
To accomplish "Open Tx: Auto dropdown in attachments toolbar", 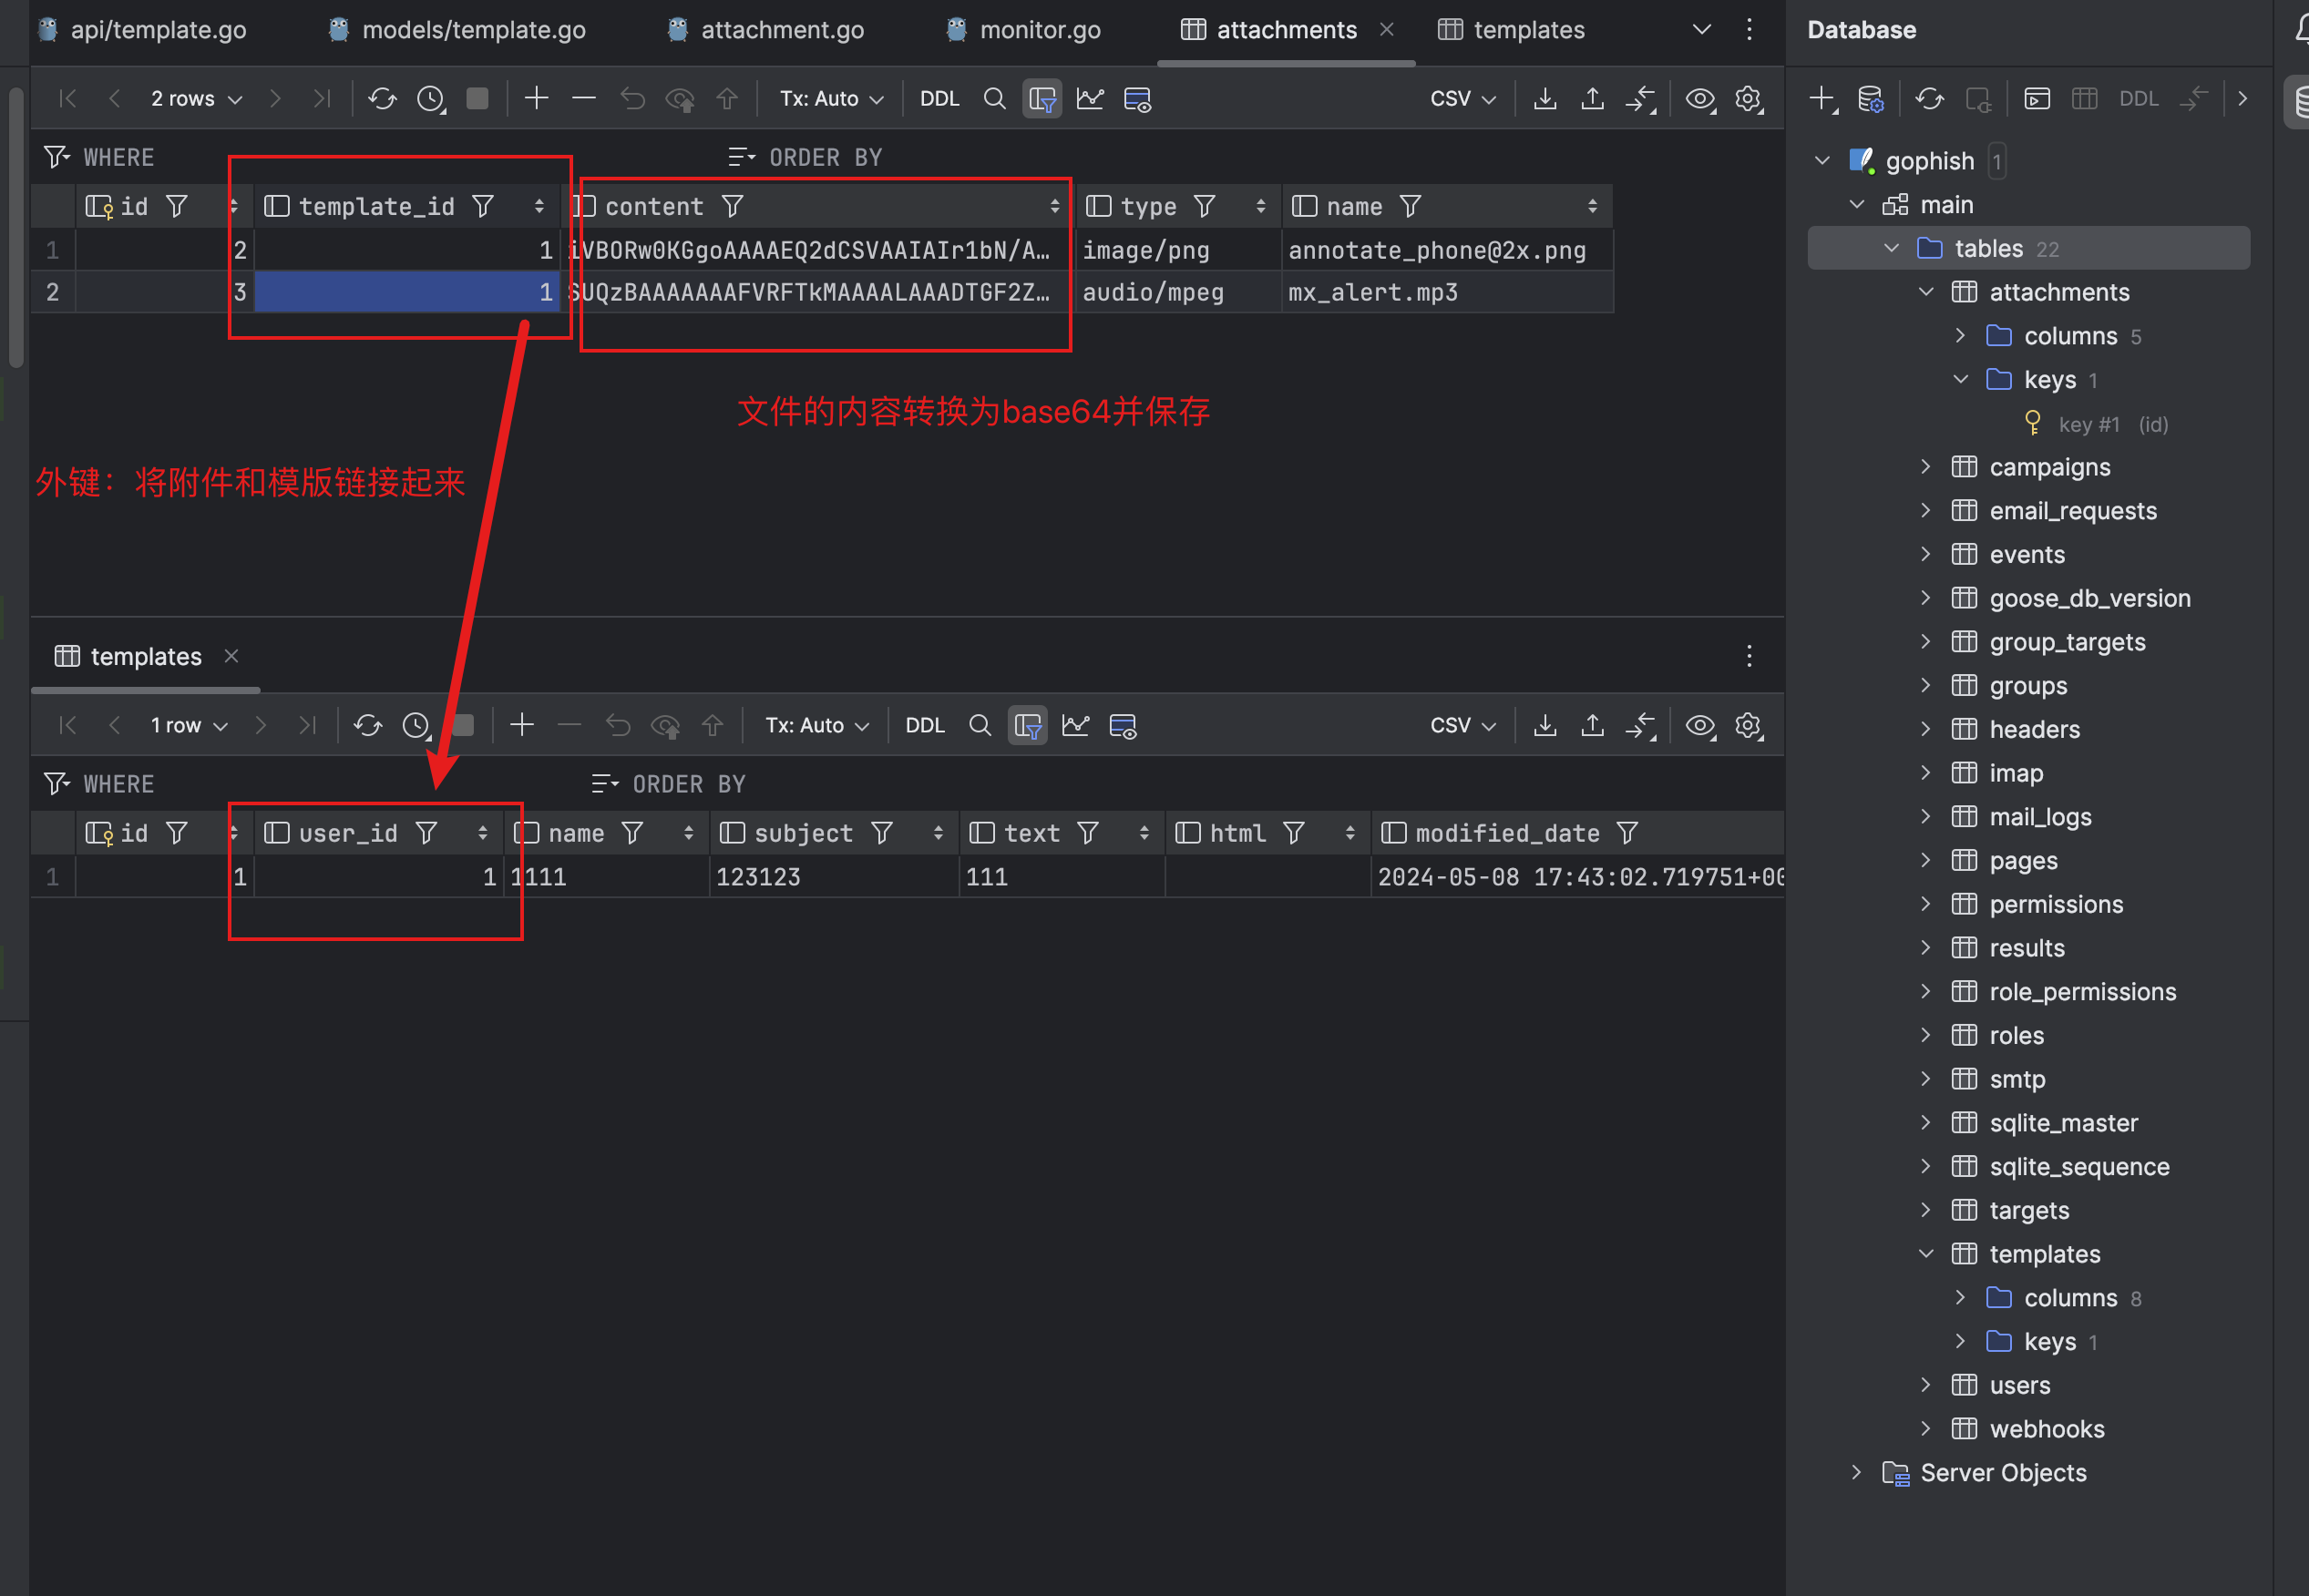I will [831, 99].
